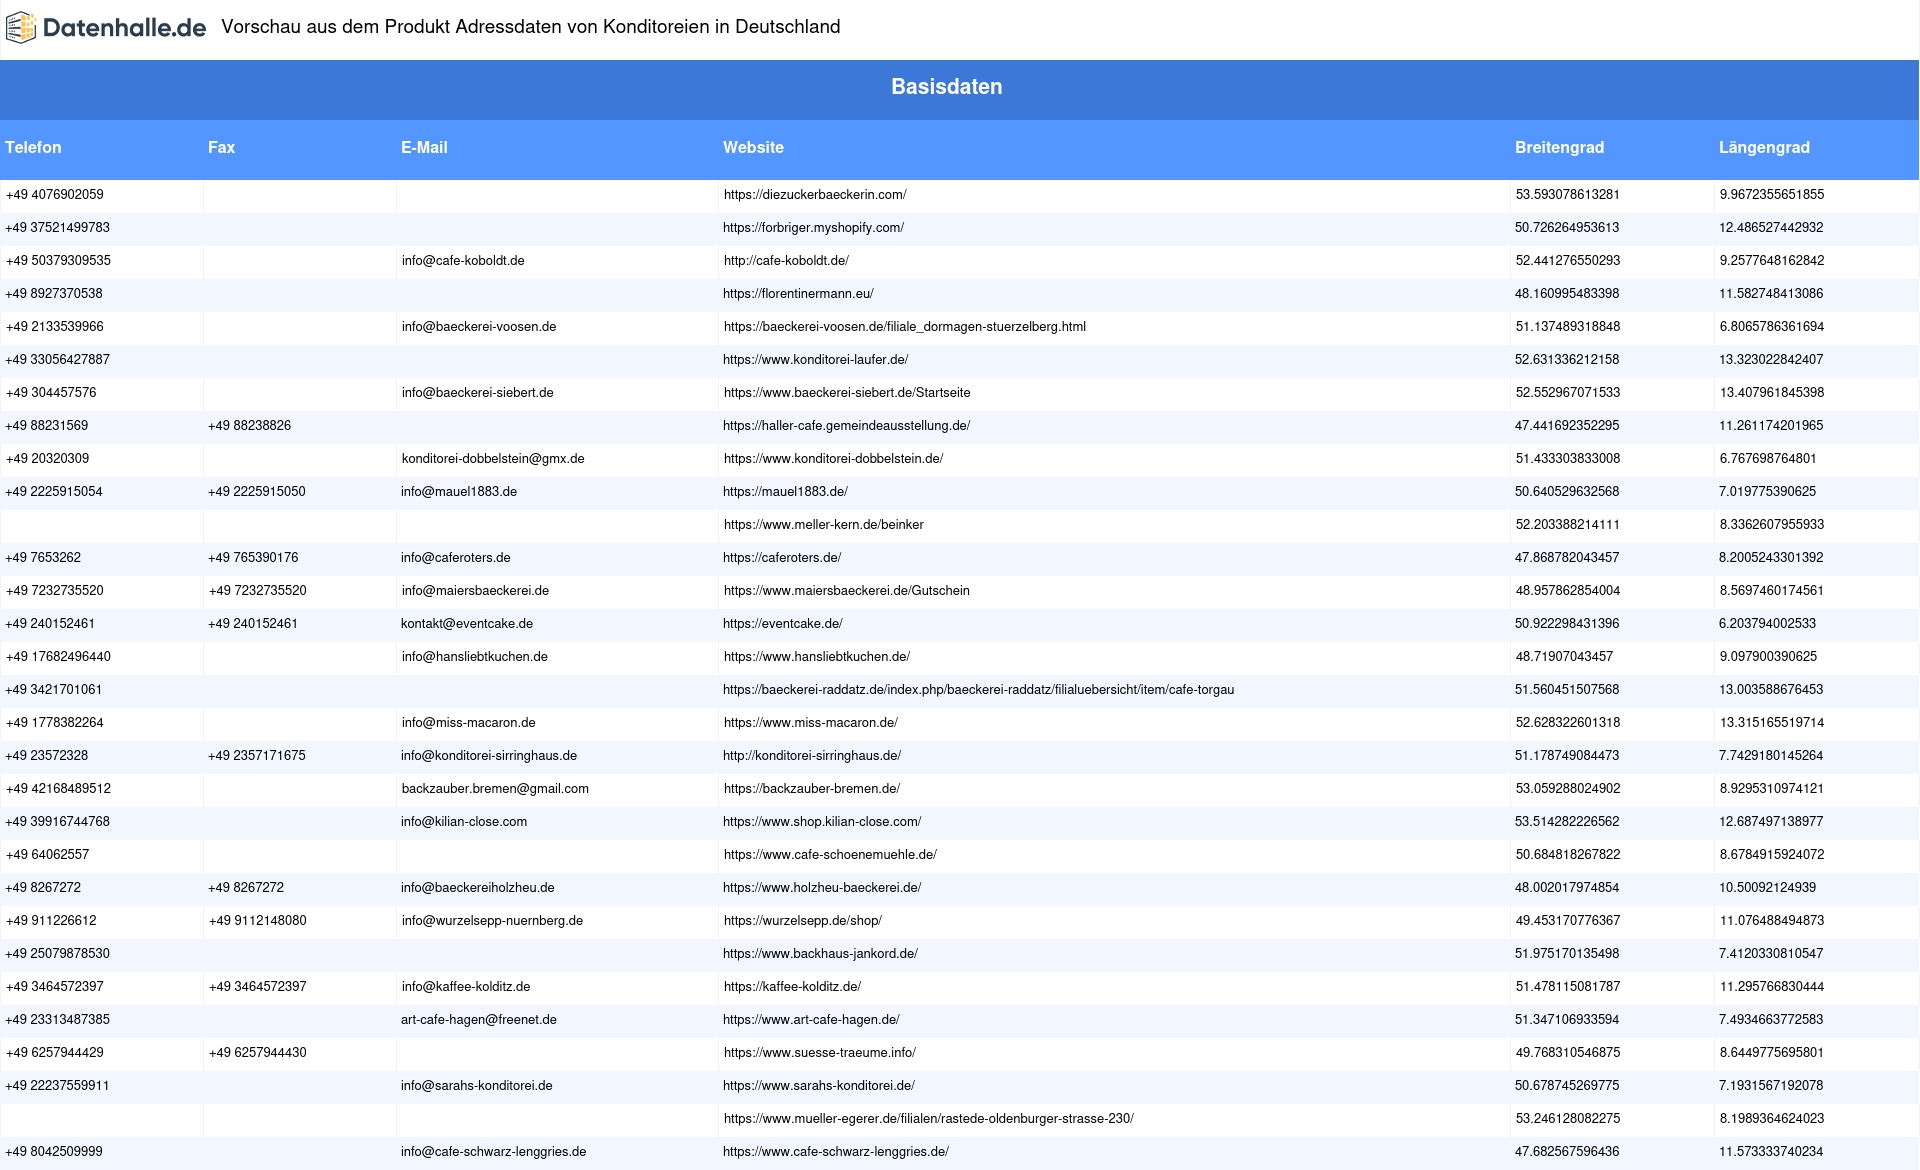Click email backzauber.bremen@gmail.com
1920x1170 pixels.
click(x=495, y=789)
